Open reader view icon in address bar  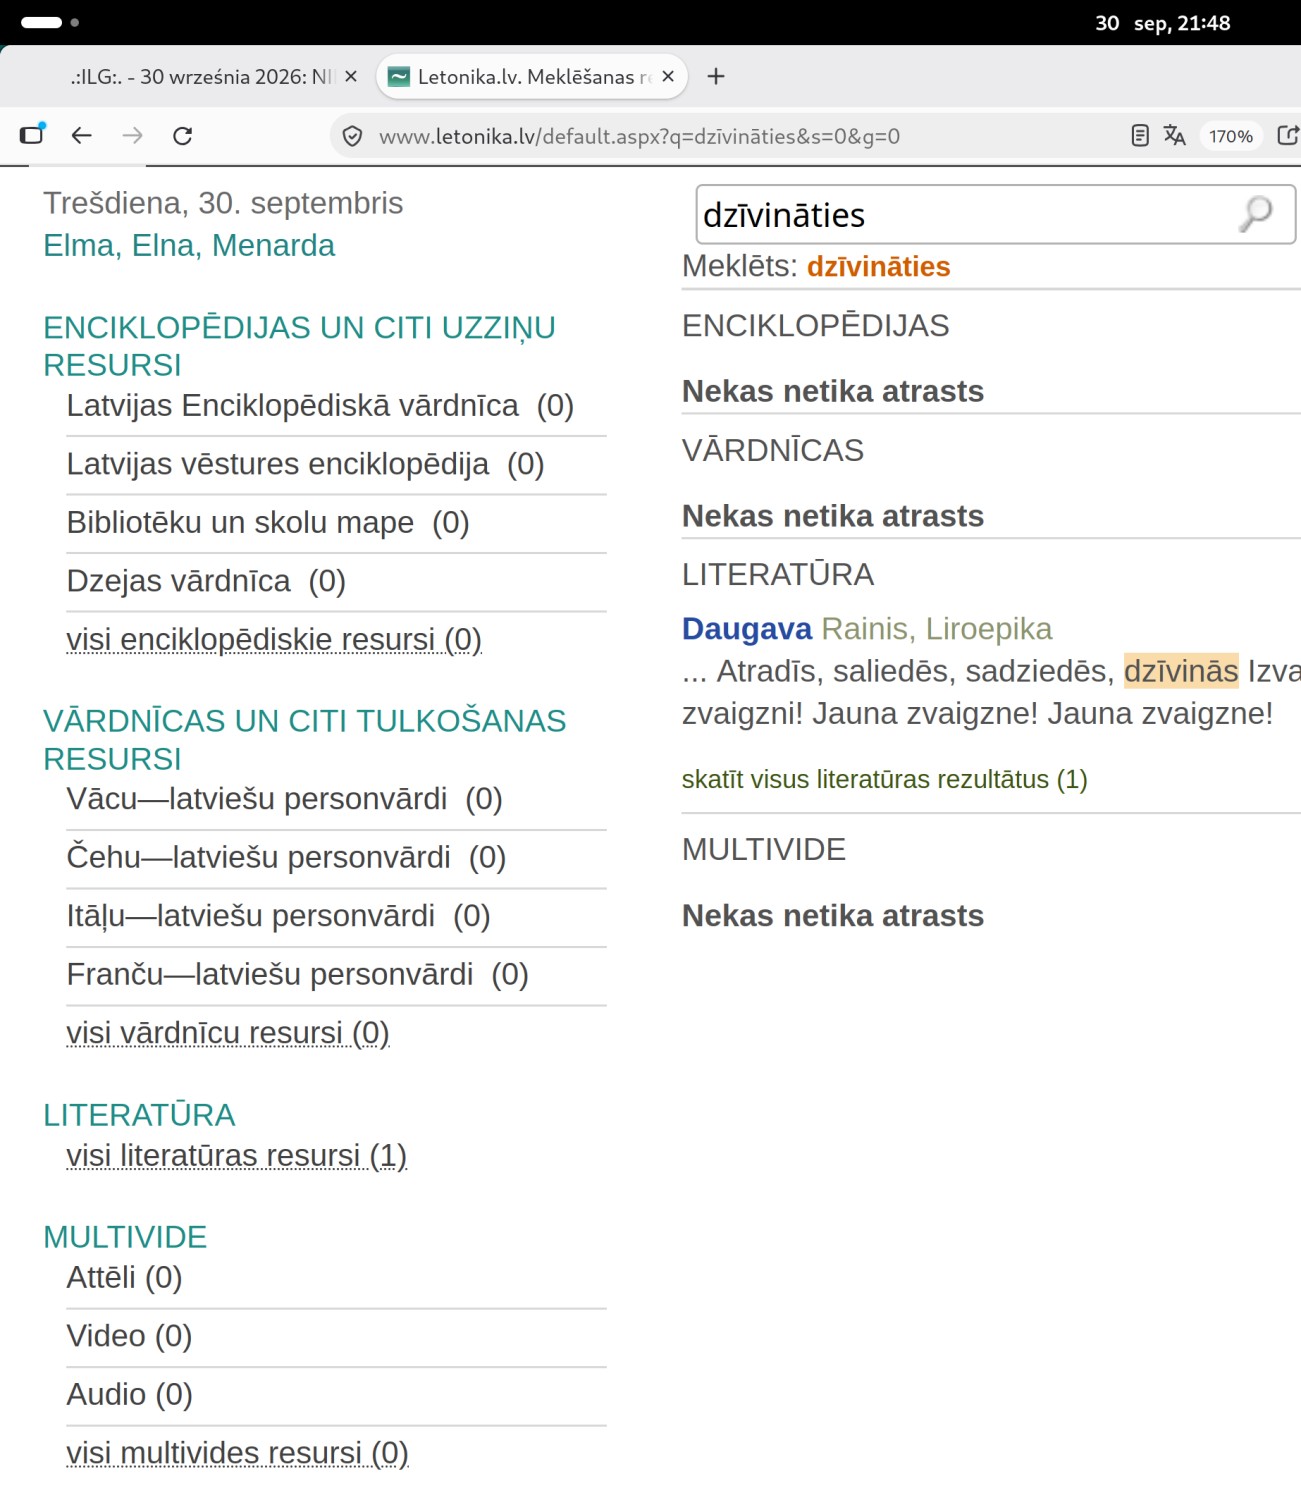(x=1140, y=135)
